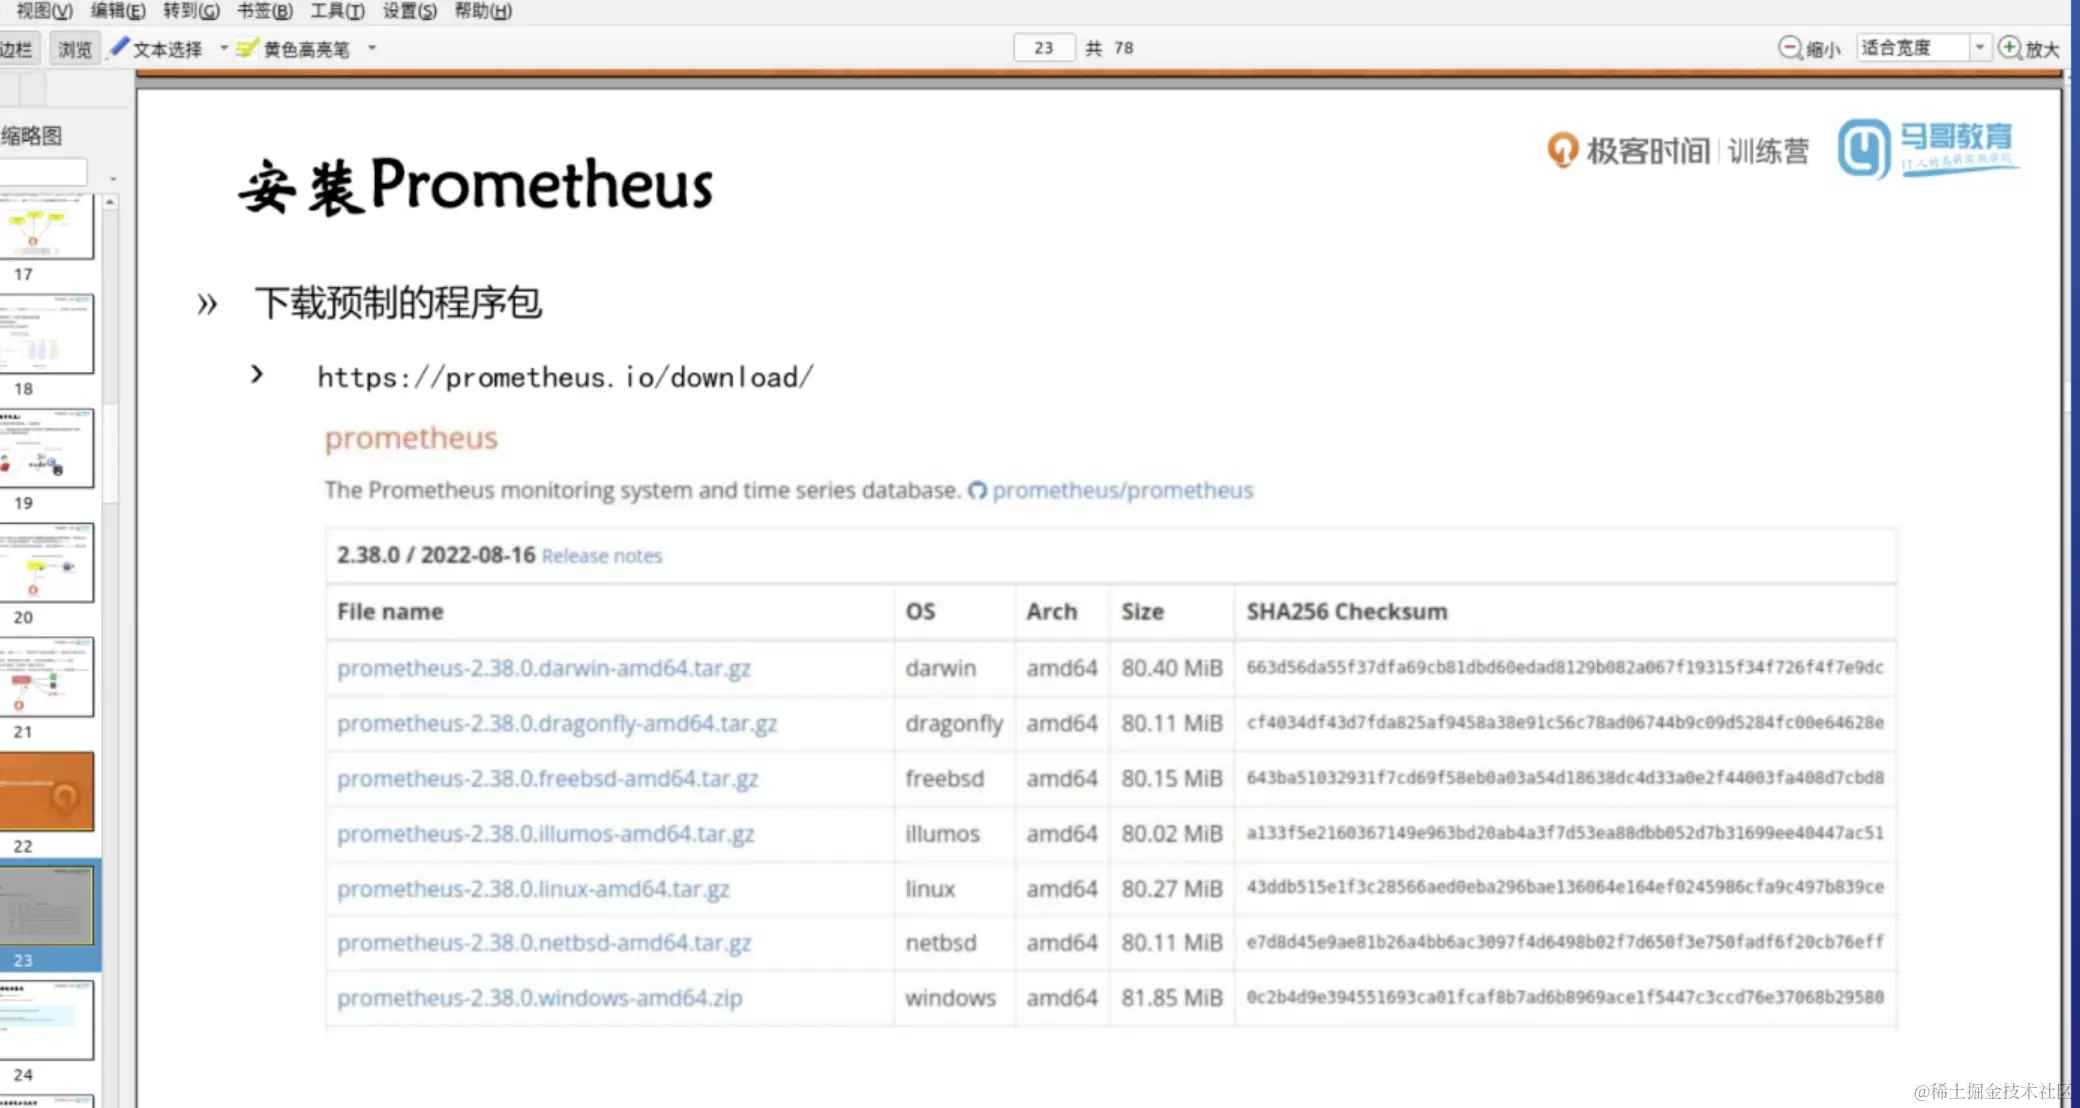This screenshot has height=1108, width=2080.
Task: Toggle the 浏览 browse mode button
Action: point(75,48)
